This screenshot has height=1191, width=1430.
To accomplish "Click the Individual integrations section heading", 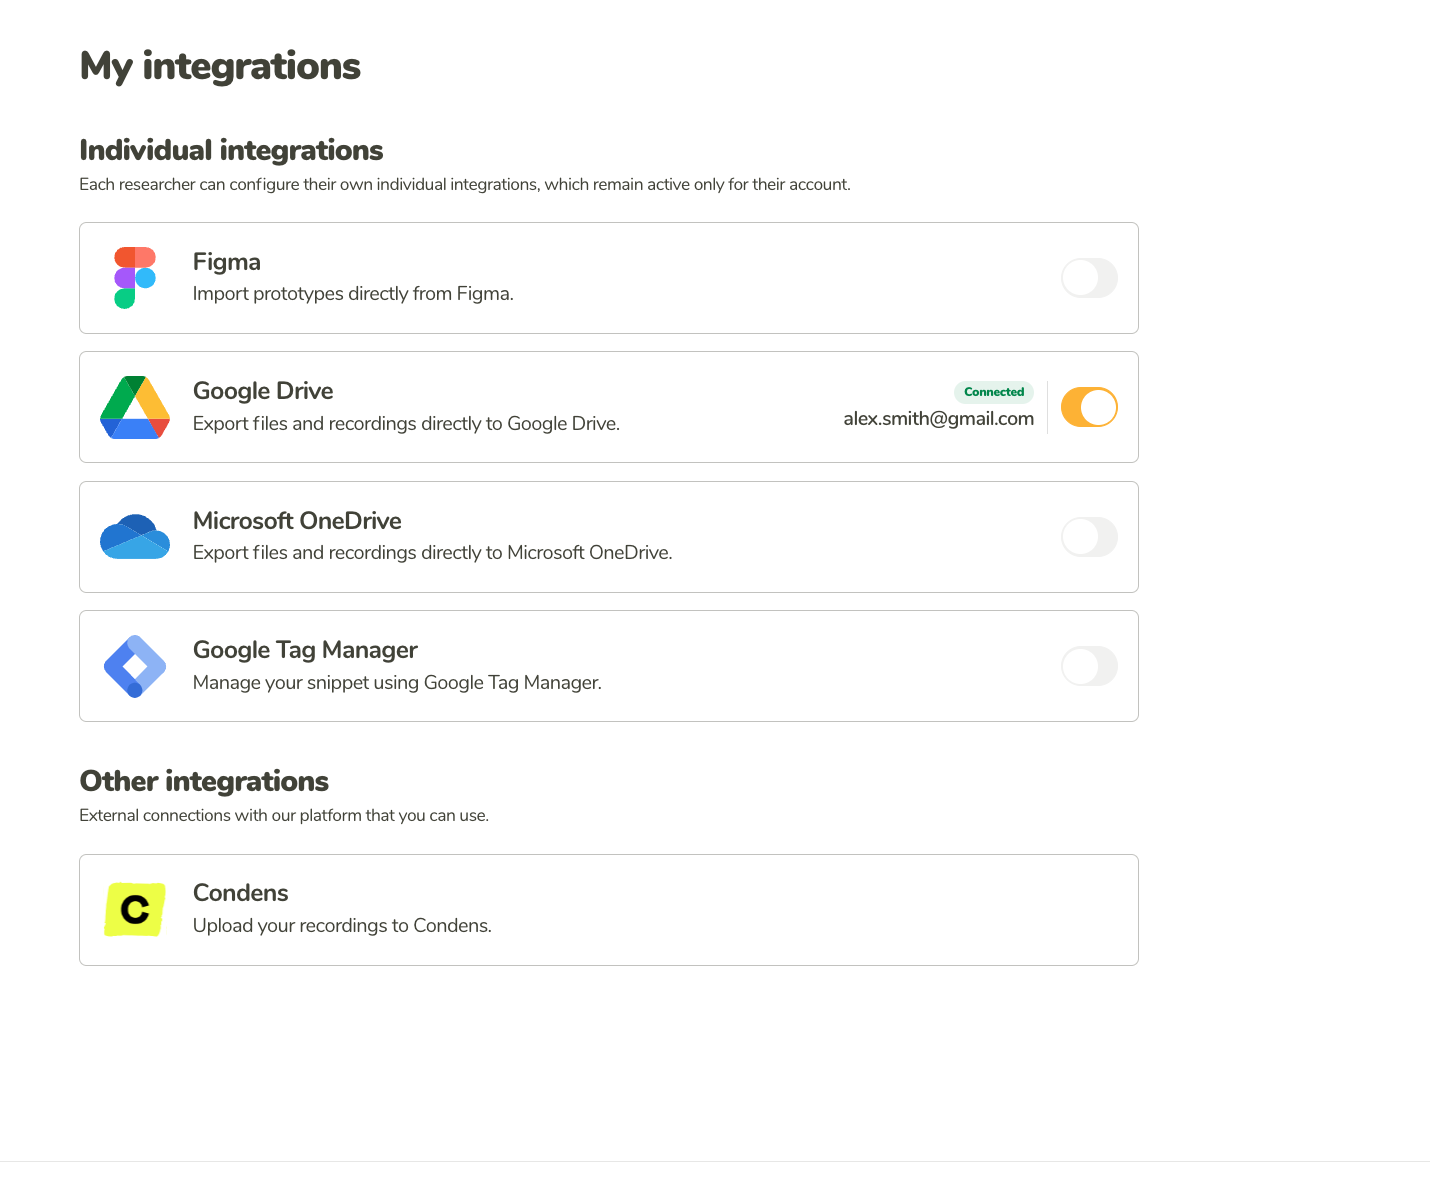I will pyautogui.click(x=231, y=150).
